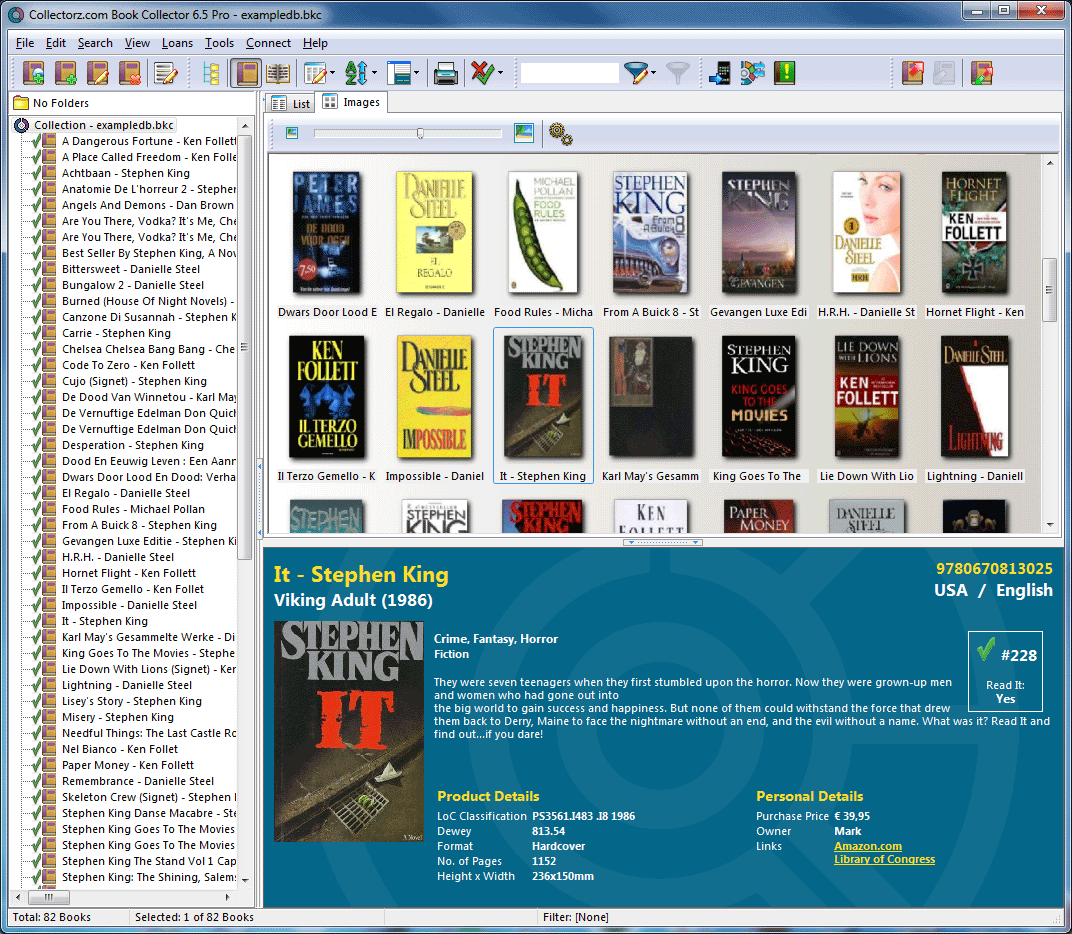Switch to the List tab
This screenshot has width=1072, height=934.
pyautogui.click(x=291, y=103)
